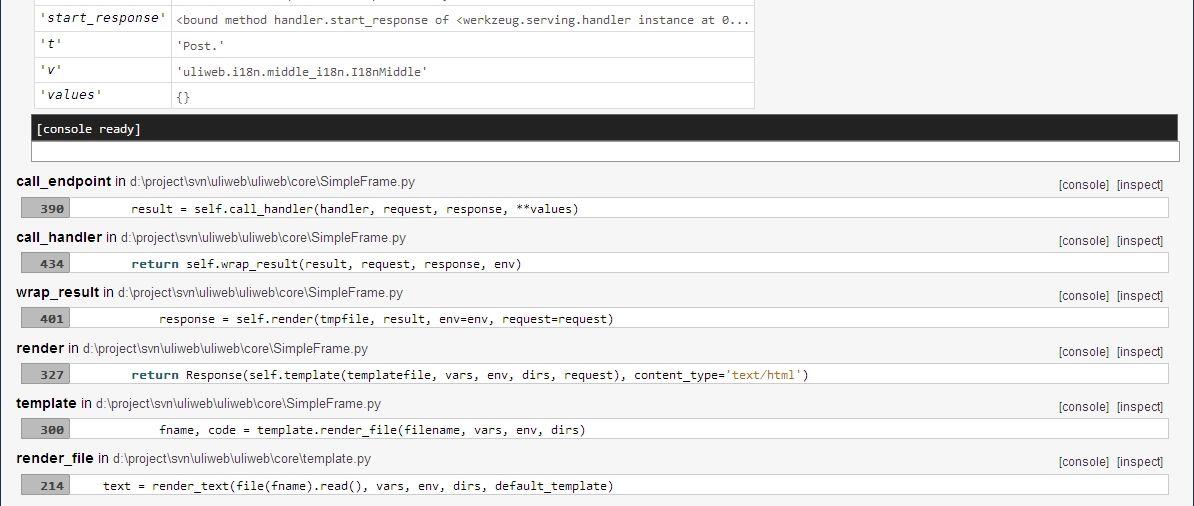
Task: Expand source line 214 render_text code
Action: point(357,486)
